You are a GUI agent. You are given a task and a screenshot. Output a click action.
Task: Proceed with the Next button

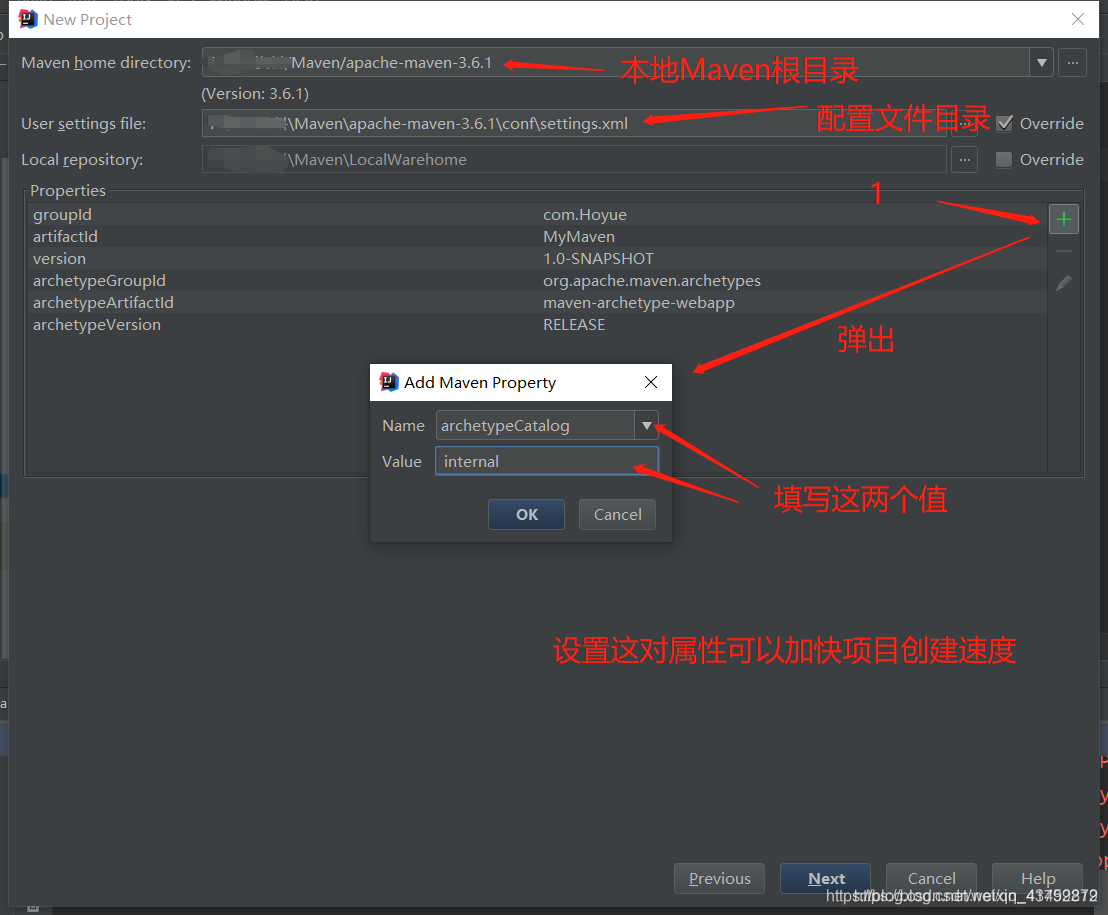(x=825, y=878)
